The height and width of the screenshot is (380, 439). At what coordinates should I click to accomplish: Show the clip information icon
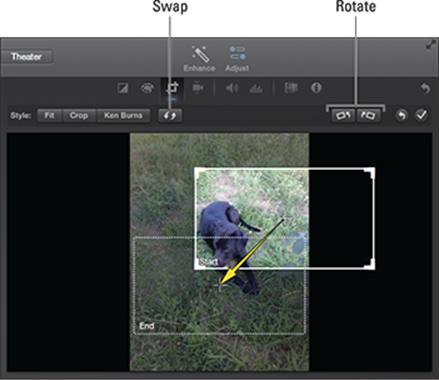pos(316,88)
